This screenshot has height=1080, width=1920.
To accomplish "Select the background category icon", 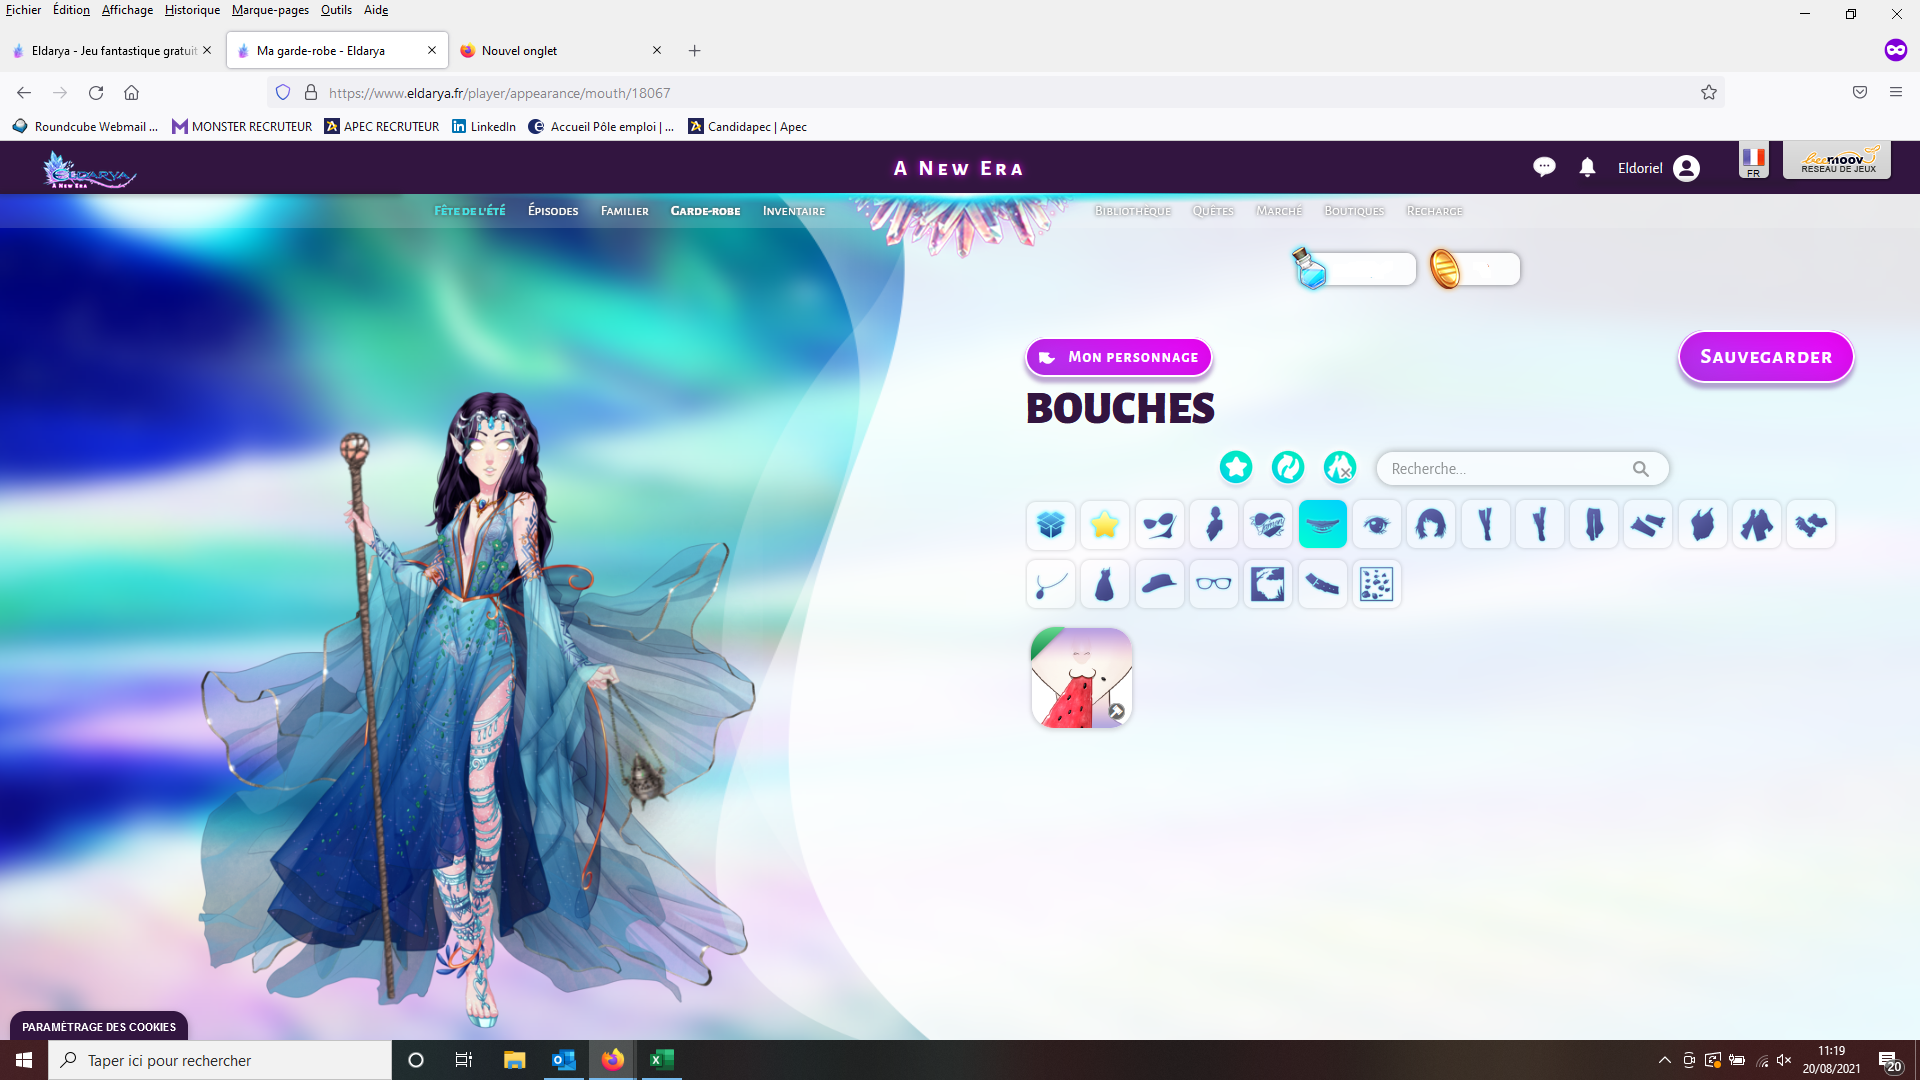I will pyautogui.click(x=1267, y=584).
